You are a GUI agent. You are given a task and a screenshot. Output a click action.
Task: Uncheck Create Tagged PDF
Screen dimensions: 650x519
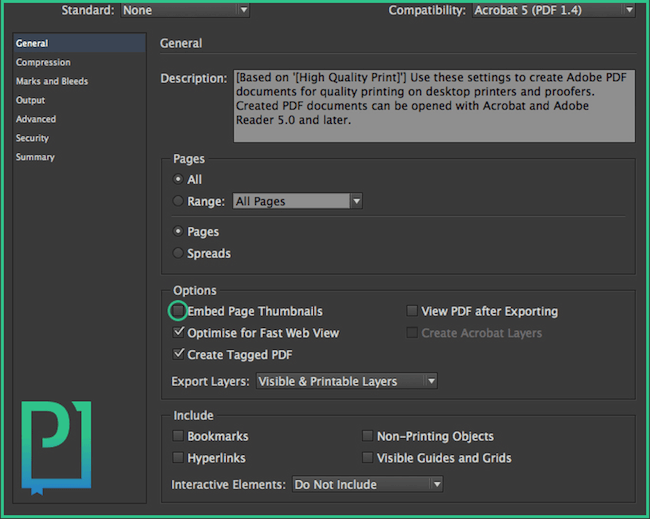point(178,354)
